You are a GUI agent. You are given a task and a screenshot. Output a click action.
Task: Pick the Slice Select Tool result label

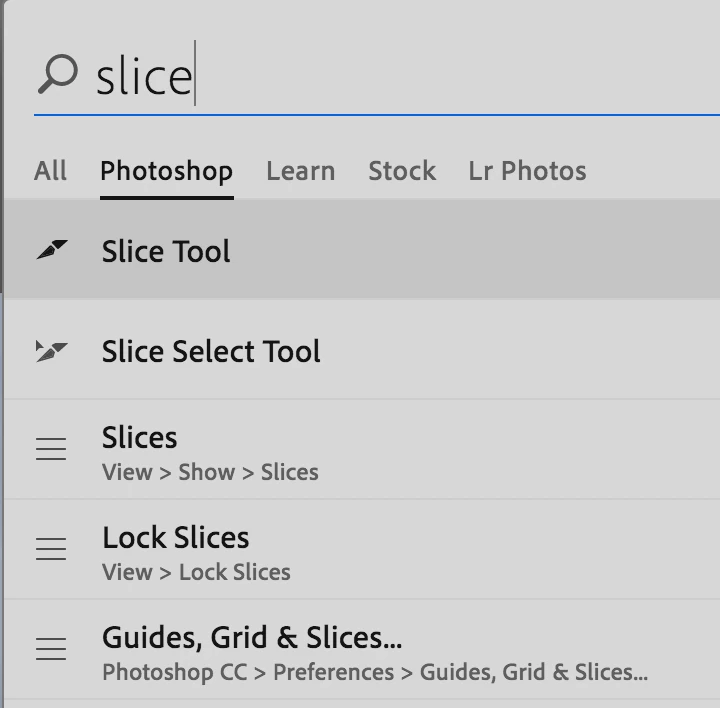click(211, 351)
